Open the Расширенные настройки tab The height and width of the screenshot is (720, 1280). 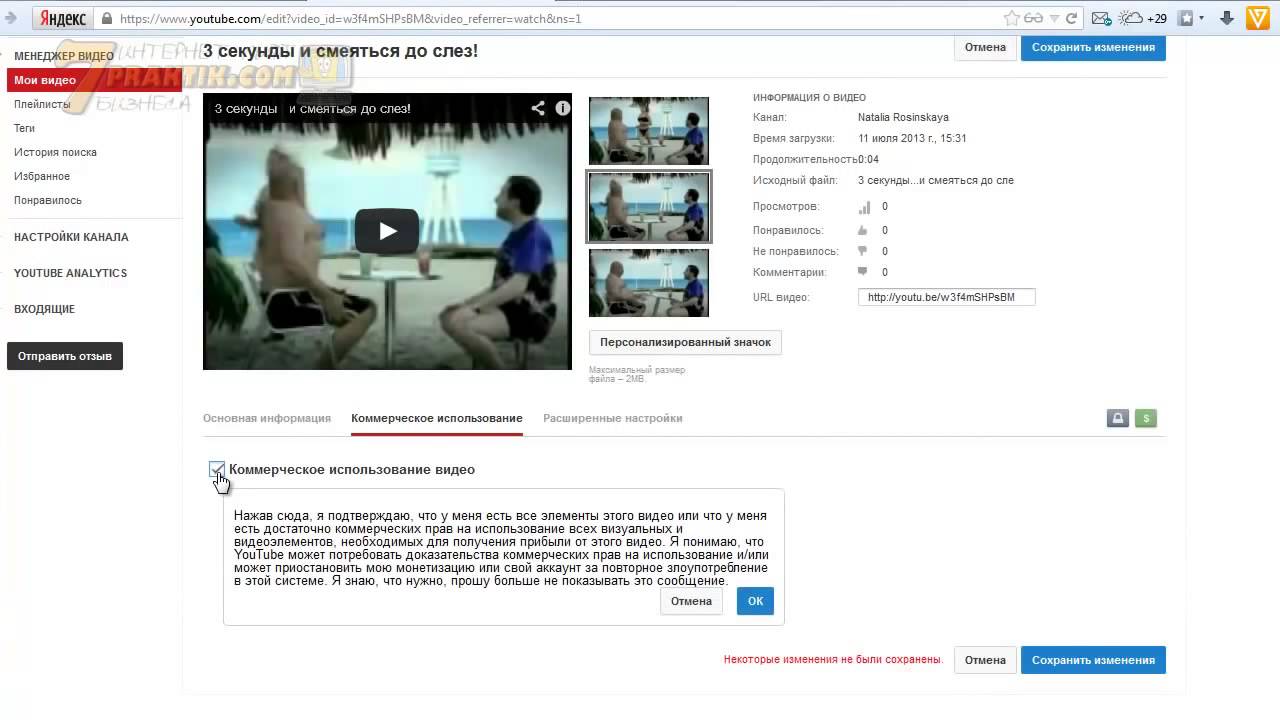click(612, 418)
